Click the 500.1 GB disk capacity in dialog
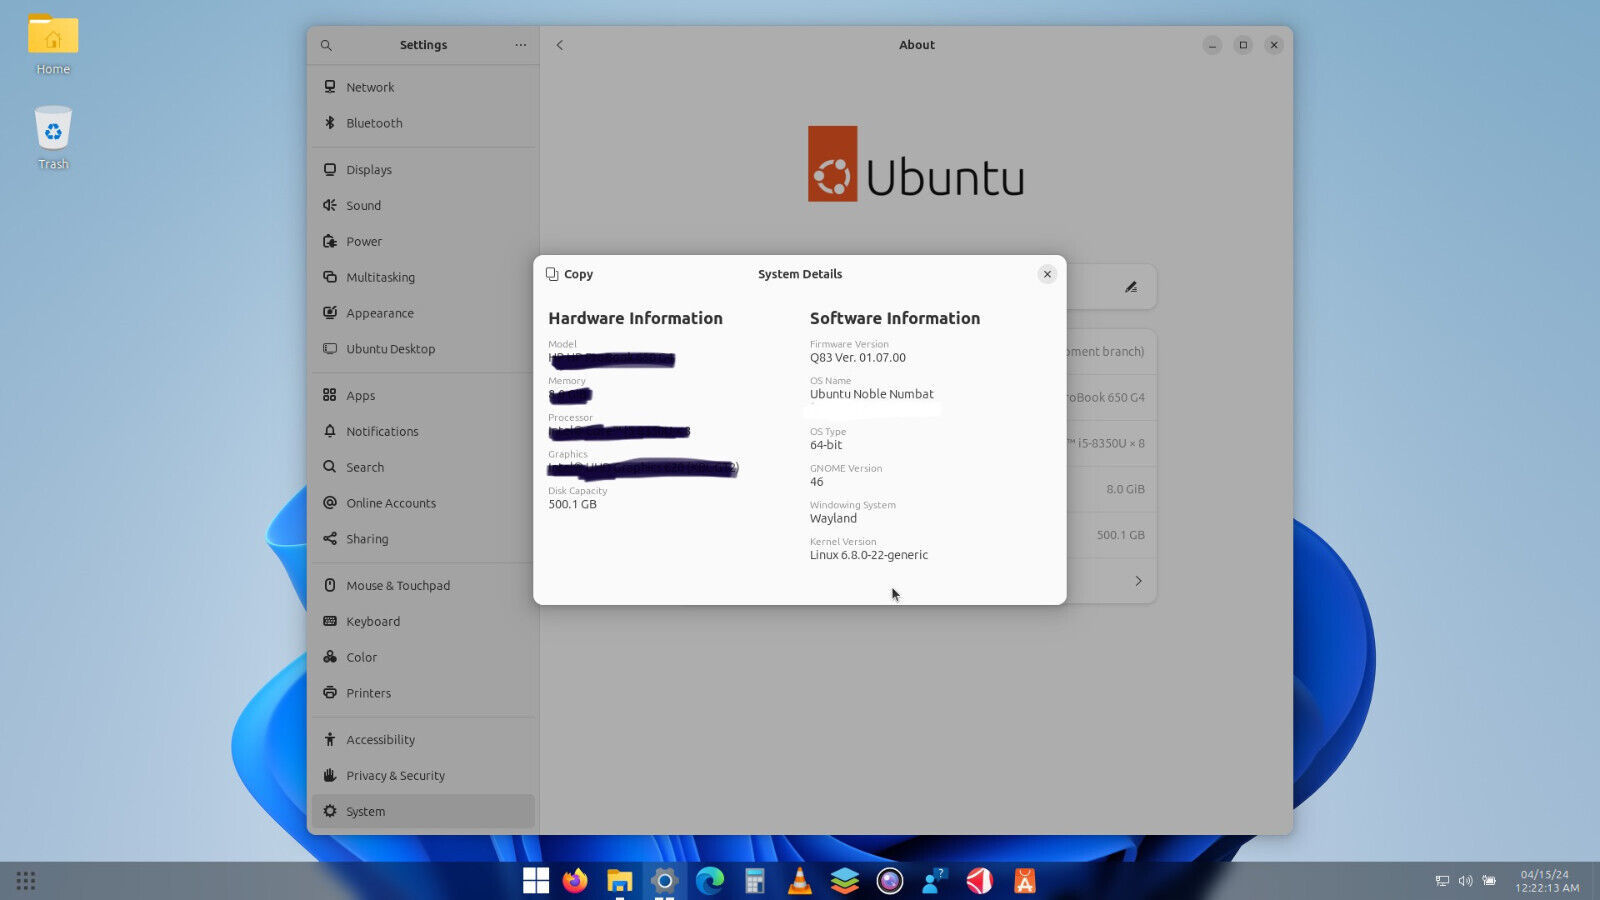This screenshot has width=1600, height=900. [x=572, y=504]
